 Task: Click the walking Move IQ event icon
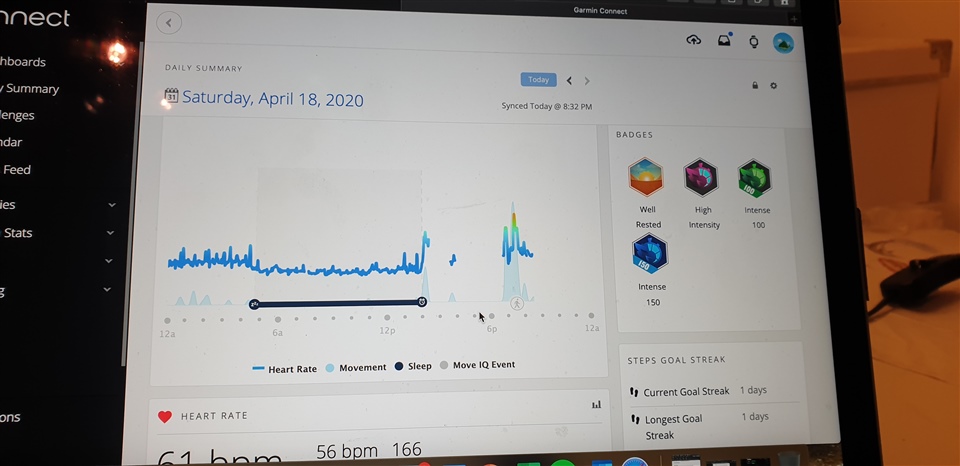pos(517,303)
